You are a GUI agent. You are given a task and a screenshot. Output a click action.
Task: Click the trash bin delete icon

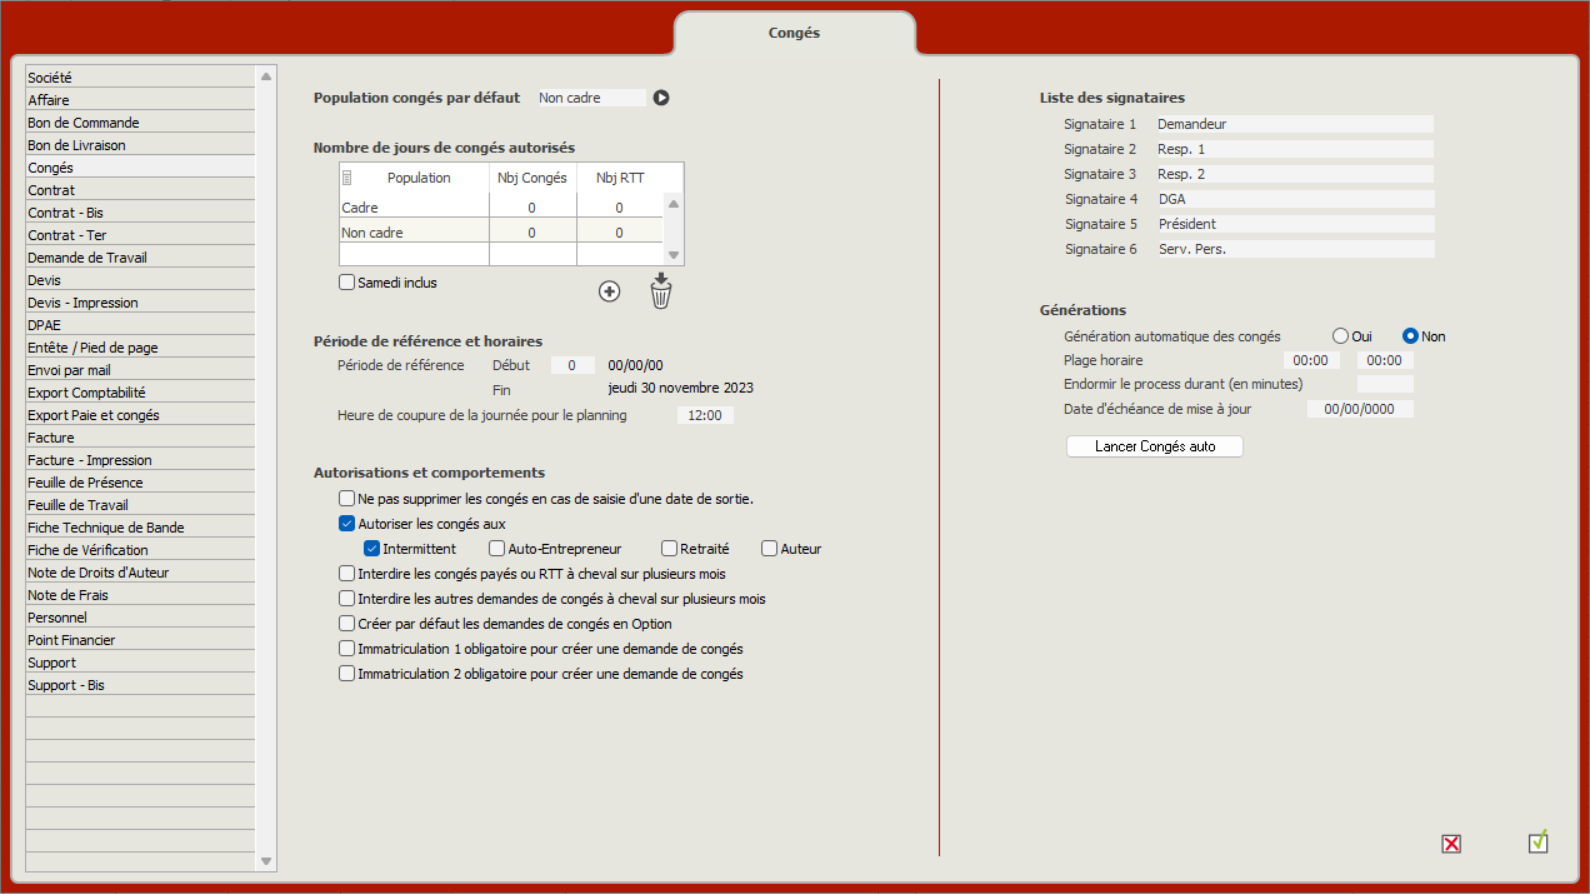(x=661, y=292)
